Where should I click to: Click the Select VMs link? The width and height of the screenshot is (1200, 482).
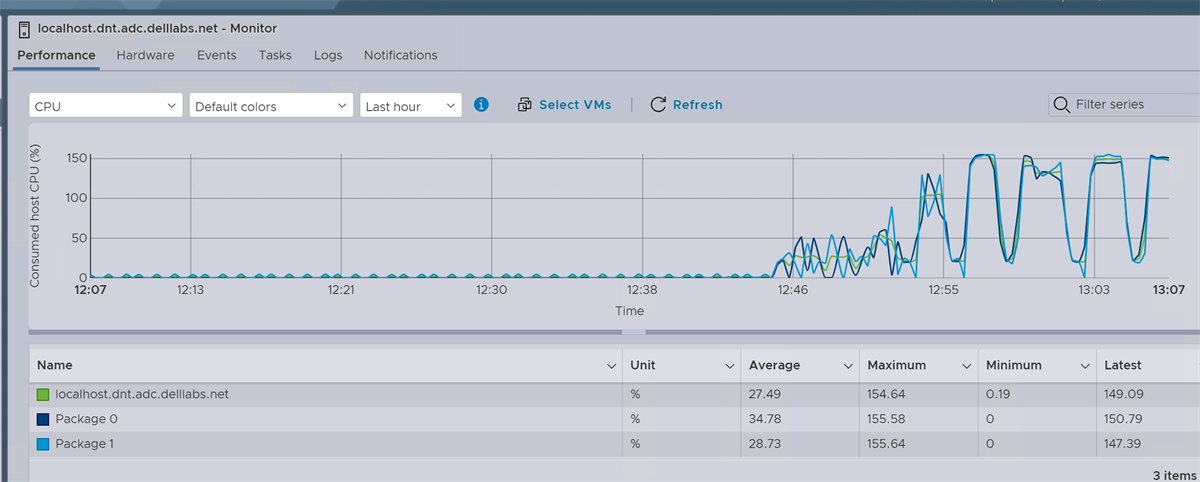(x=575, y=104)
